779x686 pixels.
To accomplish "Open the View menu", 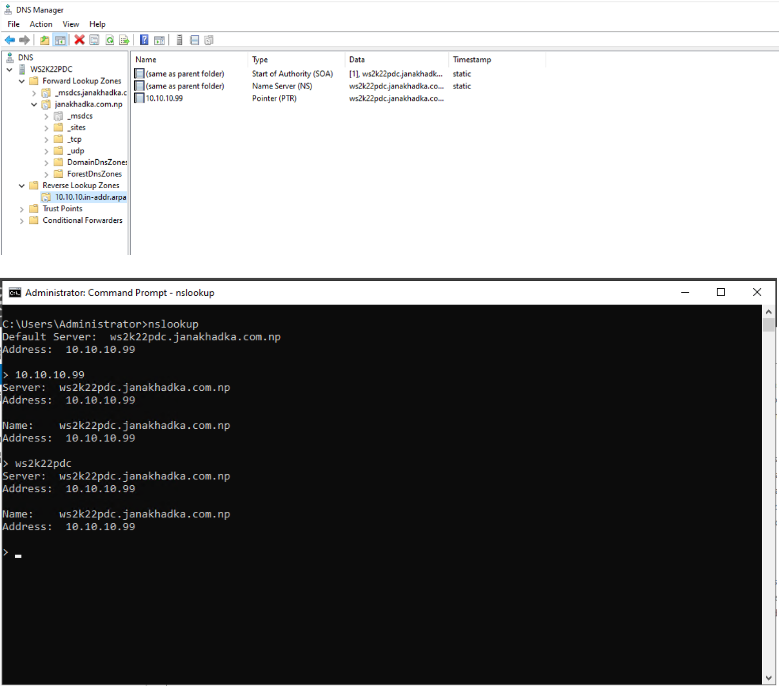I will pos(71,24).
